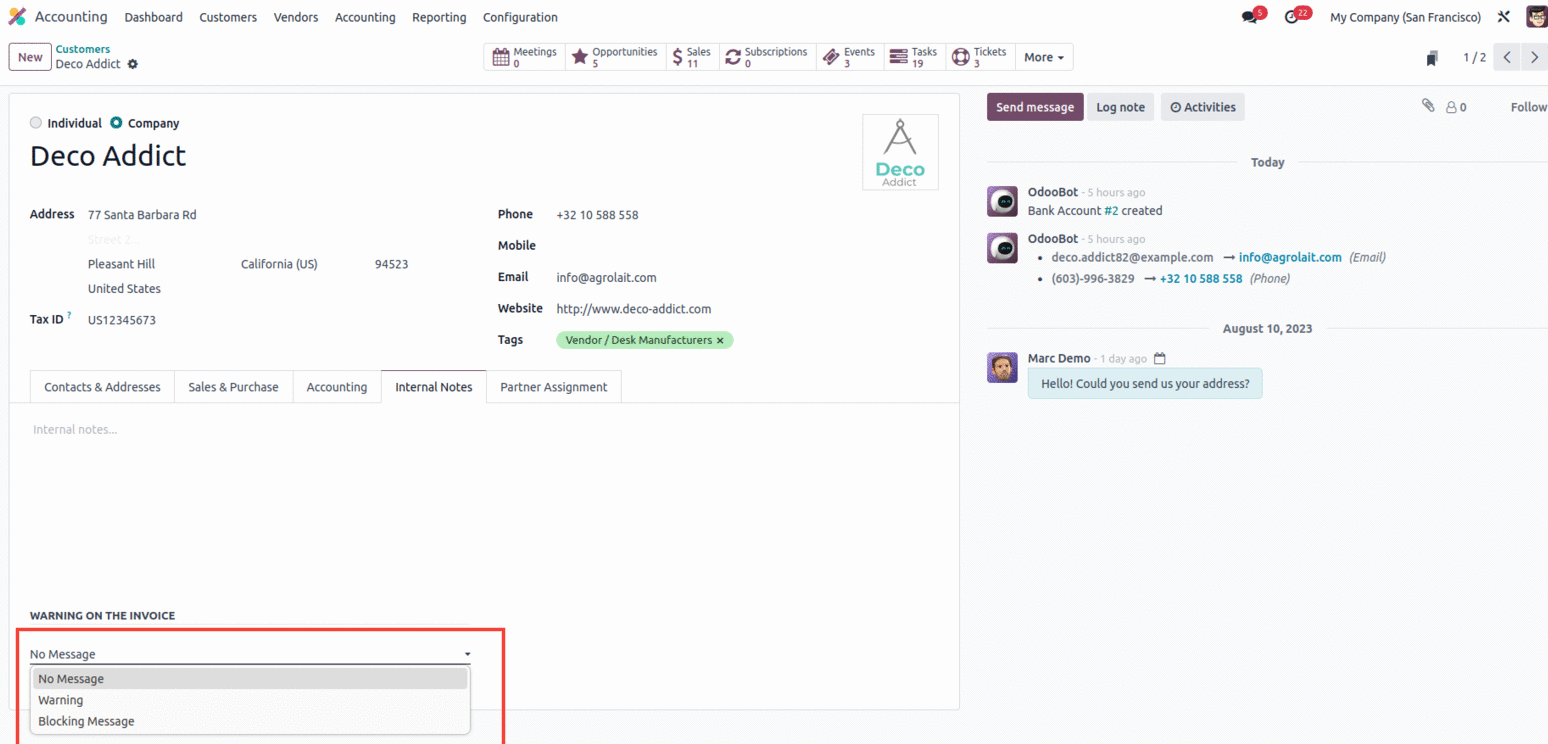Open the Opportunities star button

point(615,57)
